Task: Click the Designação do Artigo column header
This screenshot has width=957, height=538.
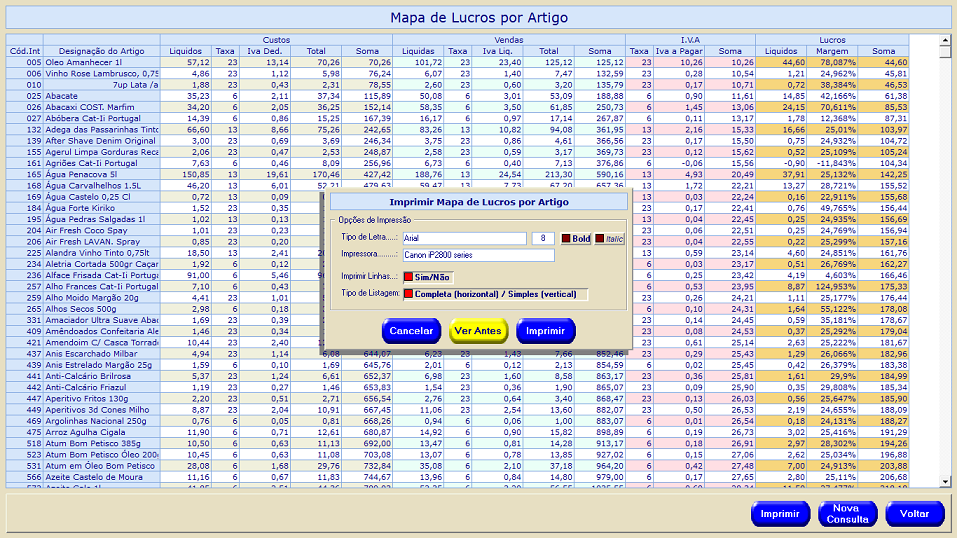Action: pos(102,51)
